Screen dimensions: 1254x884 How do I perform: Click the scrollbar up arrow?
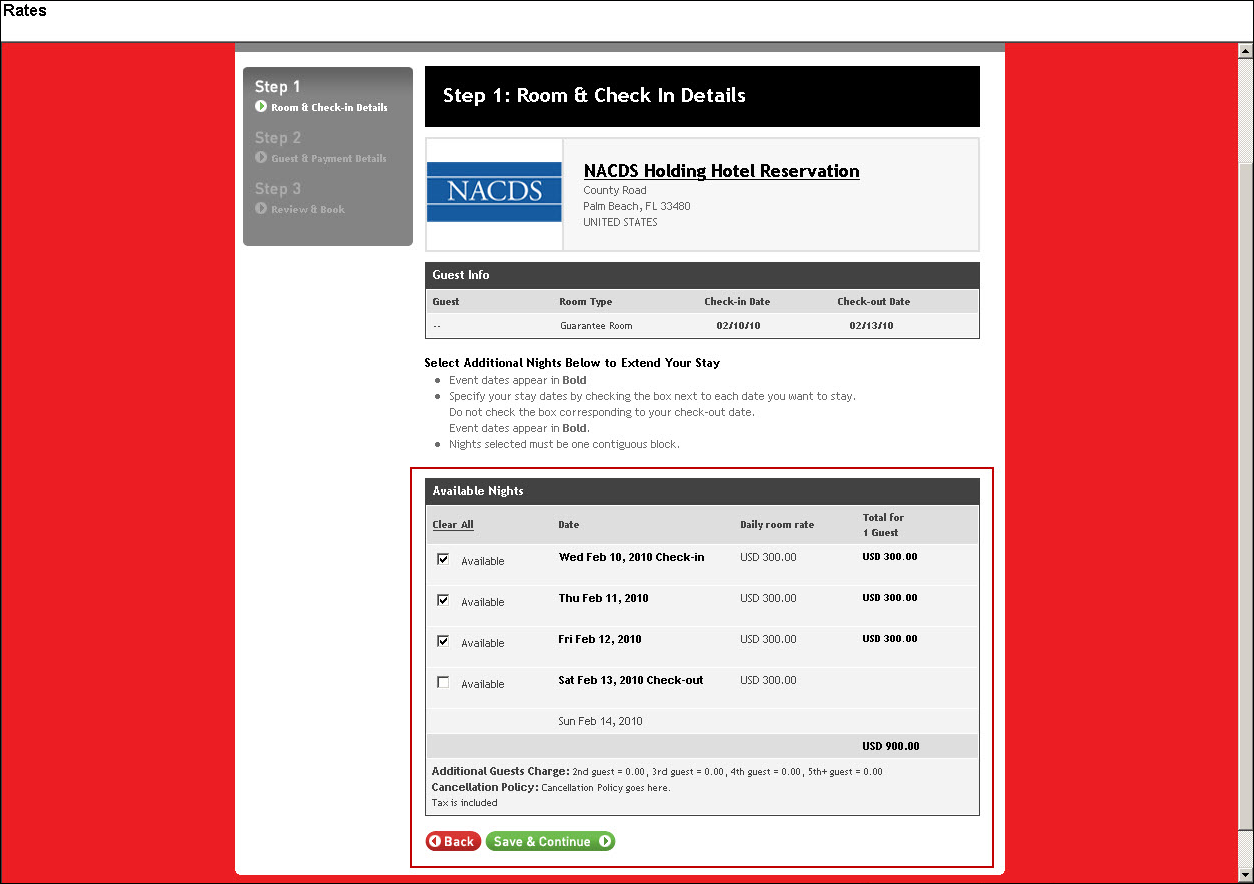[1245, 51]
